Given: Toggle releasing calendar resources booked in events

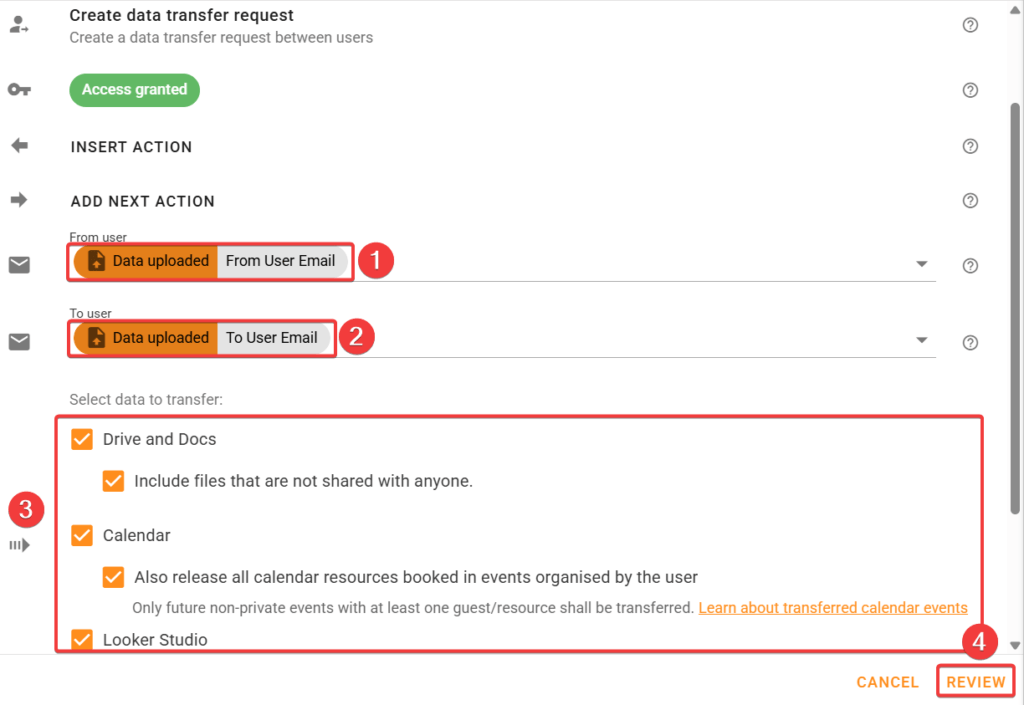Looking at the screenshot, I should 113,577.
